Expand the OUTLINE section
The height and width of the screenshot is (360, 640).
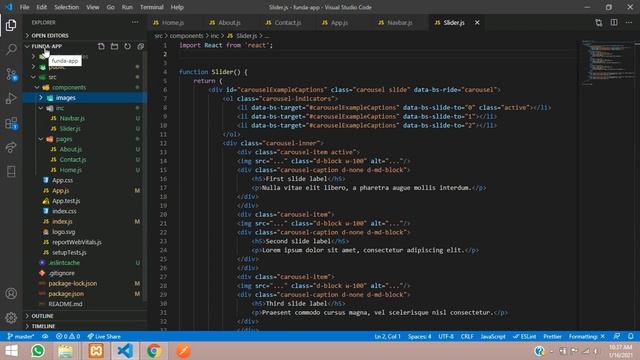42,316
